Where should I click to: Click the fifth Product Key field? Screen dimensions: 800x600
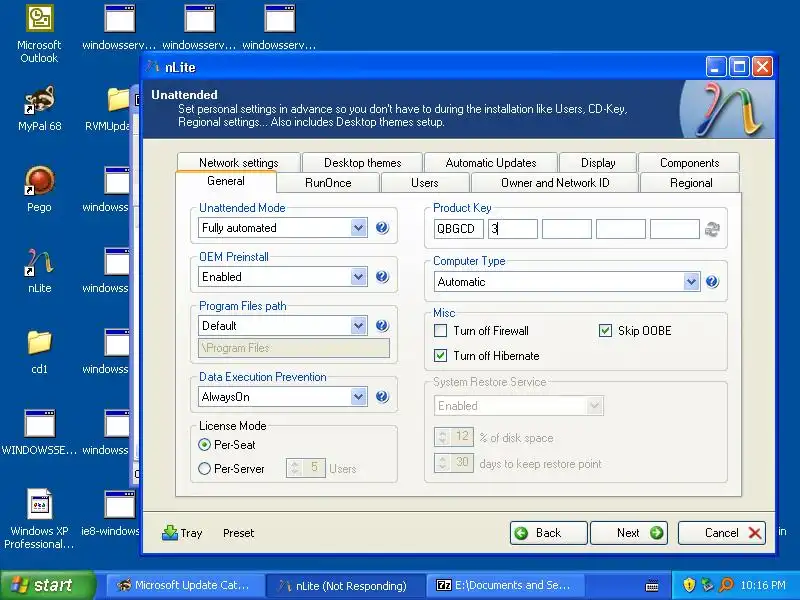674,229
